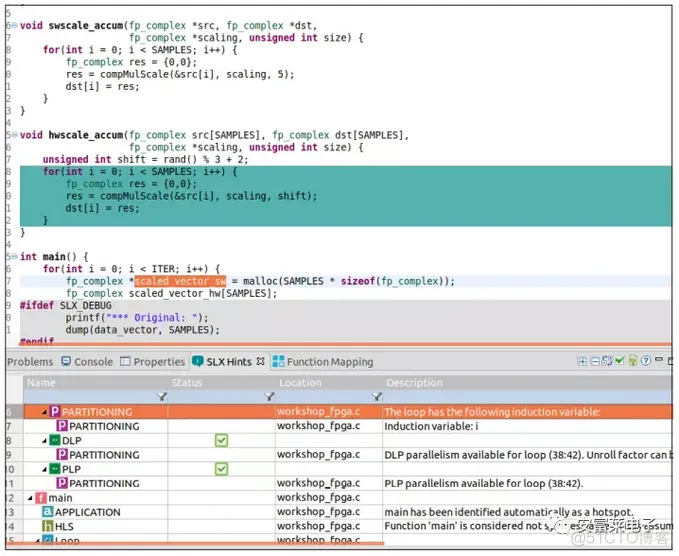679x556 pixels.
Task: Click the 'unsigned int shift = rand()' code line
Action: point(146,159)
